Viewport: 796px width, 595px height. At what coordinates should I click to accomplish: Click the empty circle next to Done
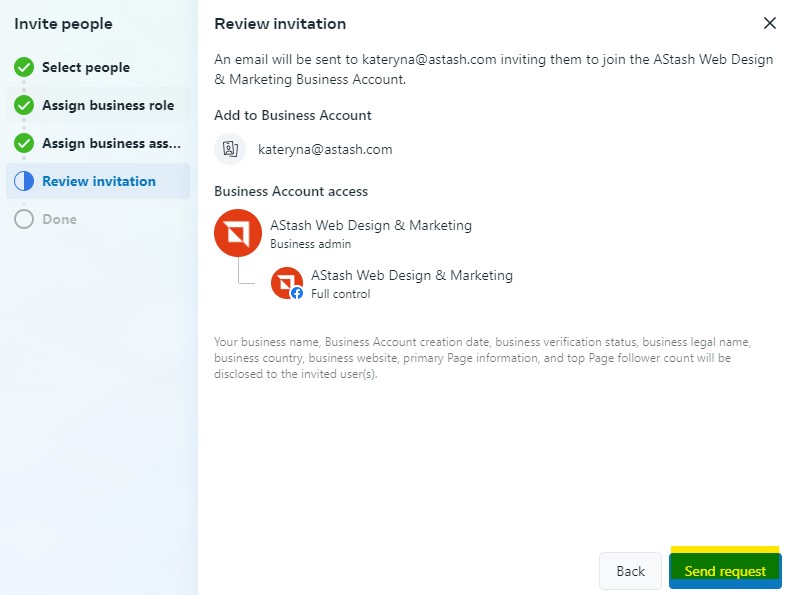pyautogui.click(x=24, y=219)
